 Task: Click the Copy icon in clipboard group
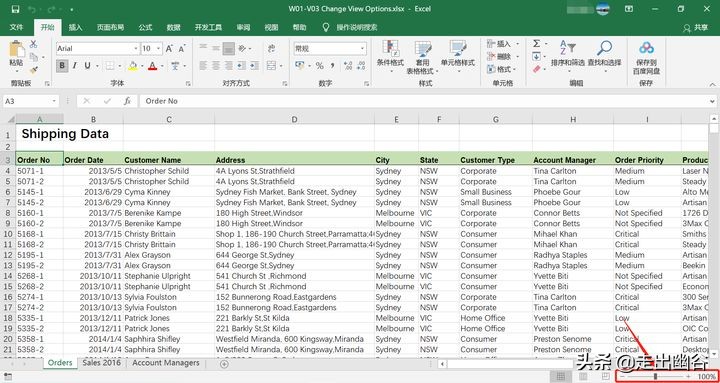(34, 57)
